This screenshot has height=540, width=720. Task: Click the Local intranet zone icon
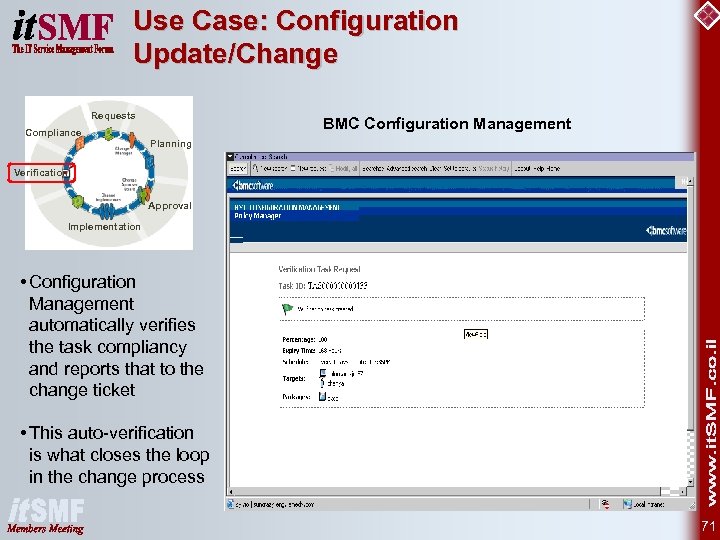click(627, 505)
